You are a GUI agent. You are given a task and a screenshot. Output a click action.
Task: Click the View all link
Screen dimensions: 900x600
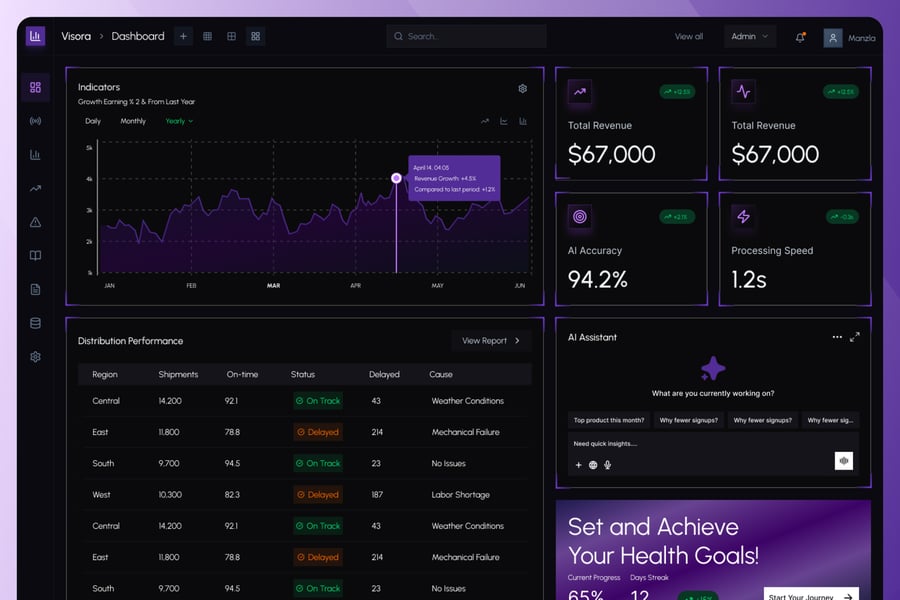pyautogui.click(x=689, y=36)
